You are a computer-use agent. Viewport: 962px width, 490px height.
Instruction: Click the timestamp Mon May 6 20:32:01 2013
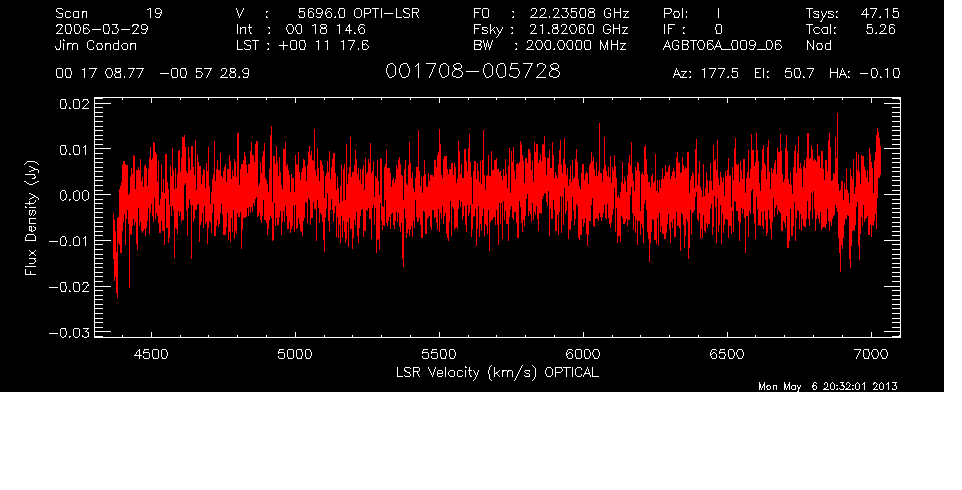pyautogui.click(x=828, y=387)
